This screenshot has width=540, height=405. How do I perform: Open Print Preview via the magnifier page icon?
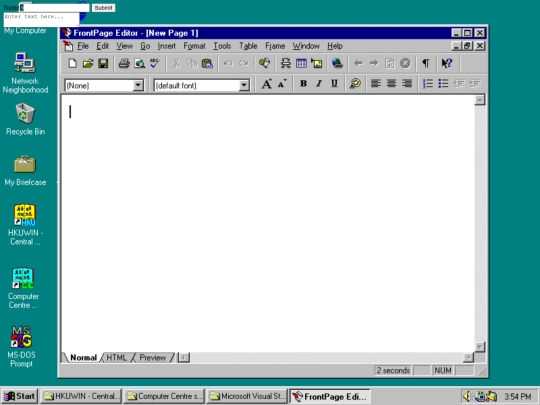(139, 63)
